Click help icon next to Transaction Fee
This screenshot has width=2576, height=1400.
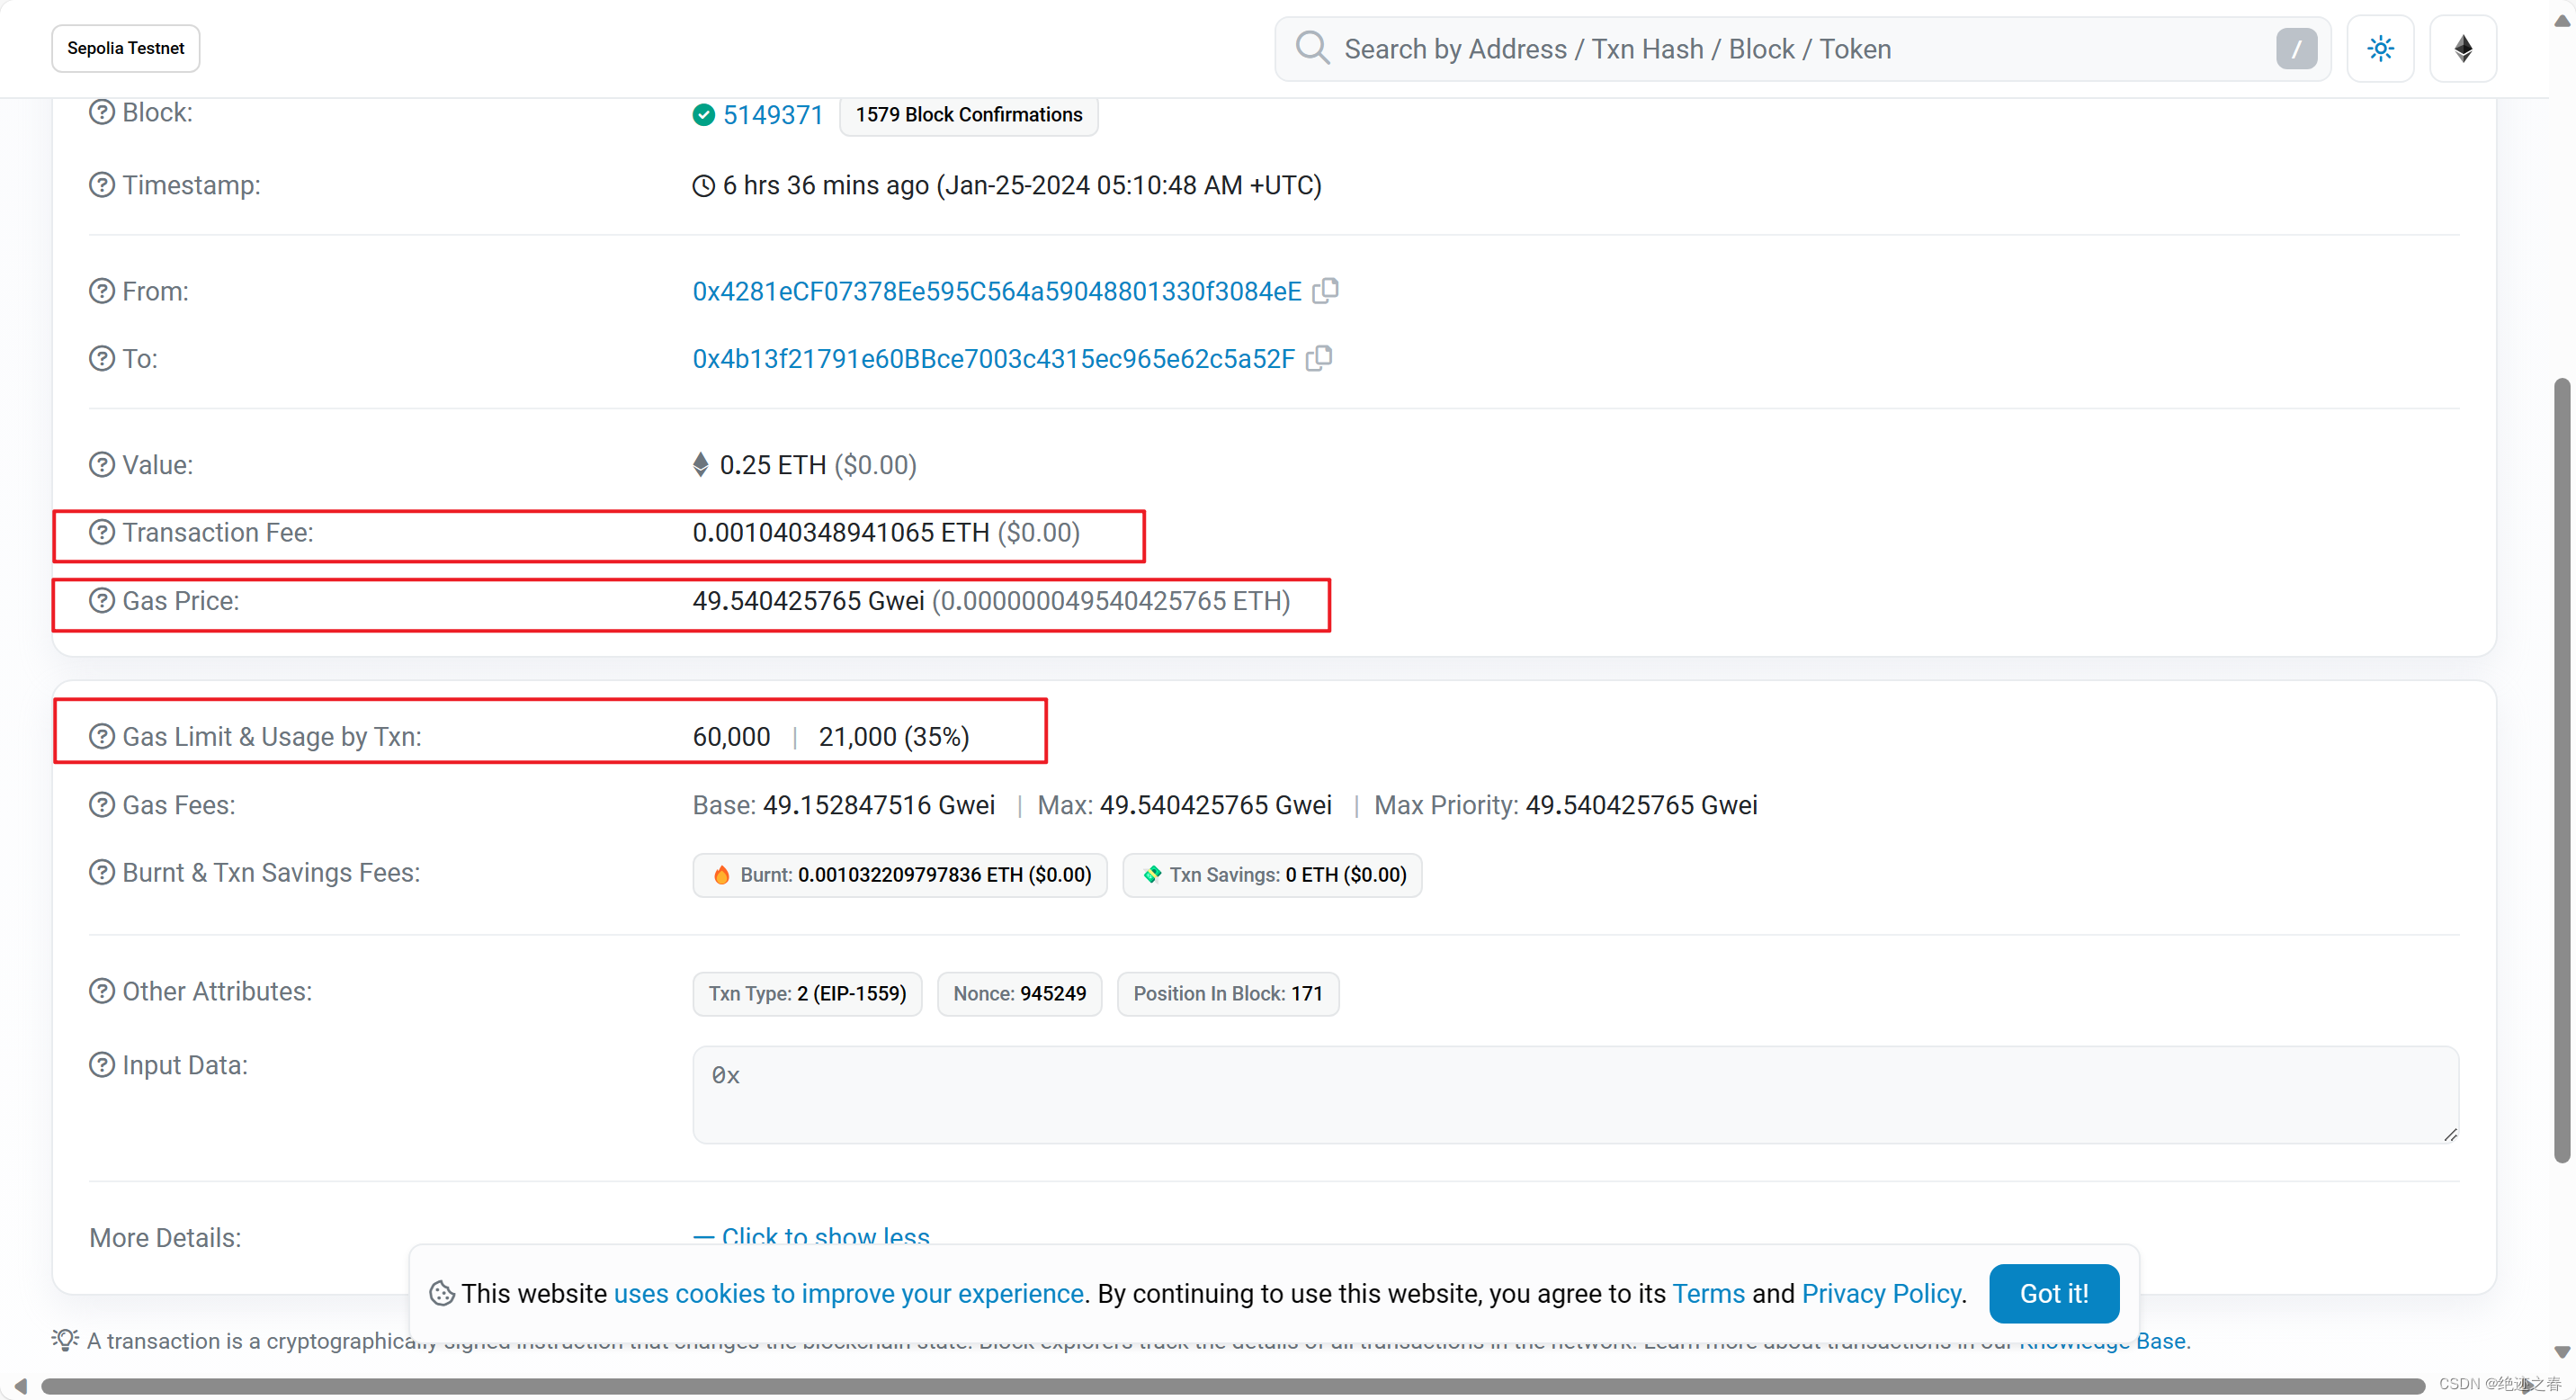pyautogui.click(x=102, y=532)
